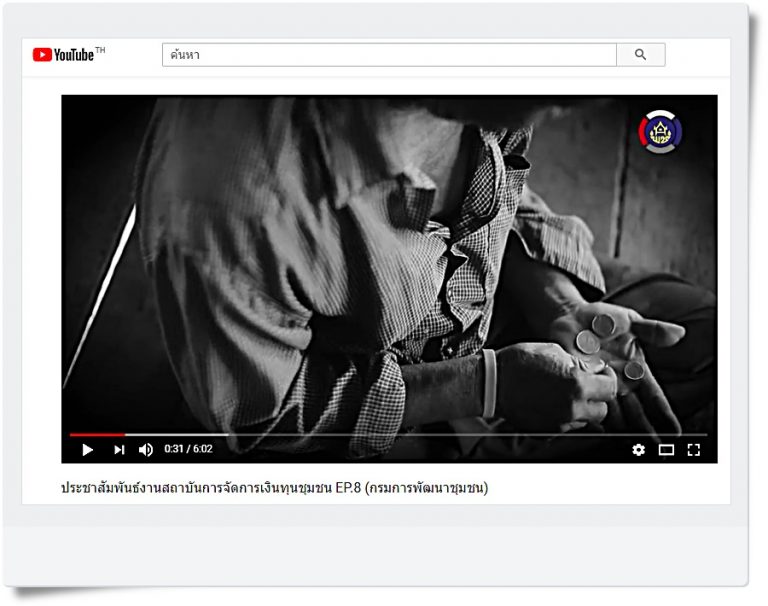Screen dimensions: 768x606
Task: Skip to the next video
Action: pos(119,450)
